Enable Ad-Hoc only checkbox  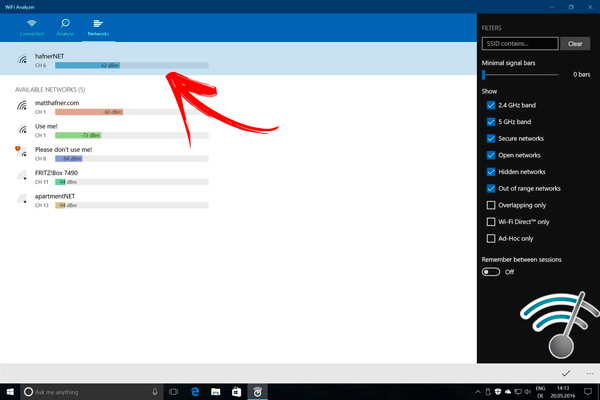[x=491, y=238]
